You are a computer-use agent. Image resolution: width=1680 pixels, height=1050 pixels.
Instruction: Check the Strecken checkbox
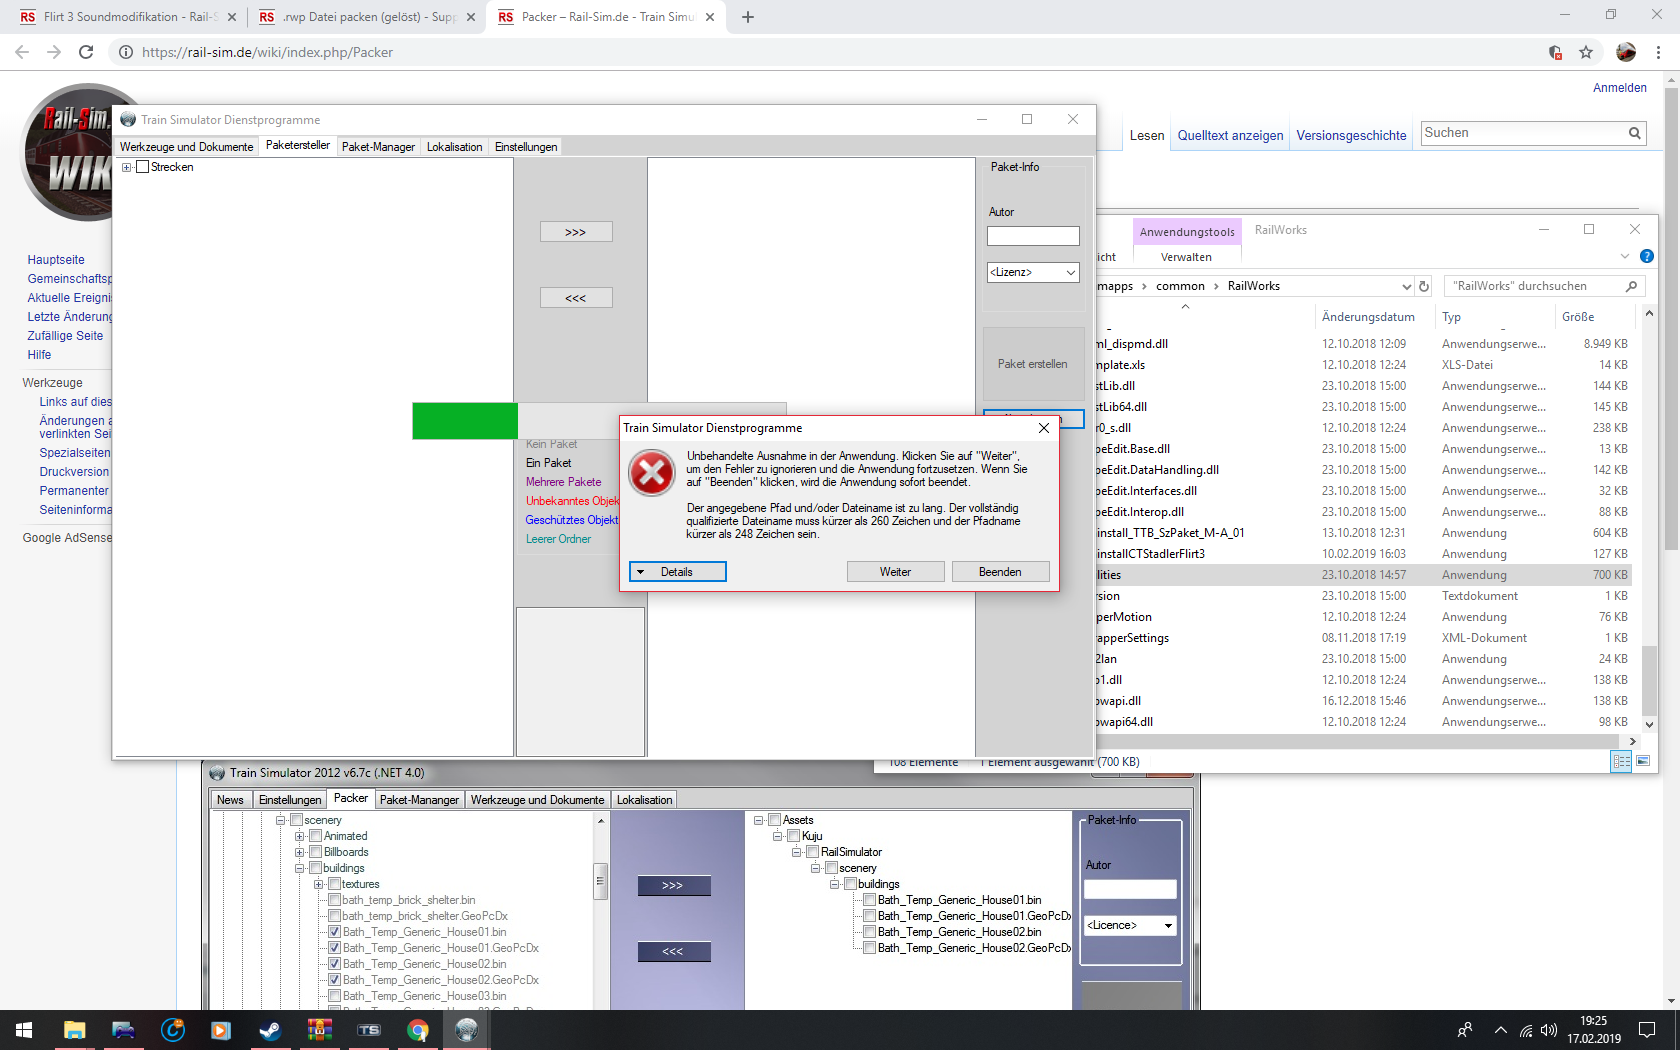143,167
